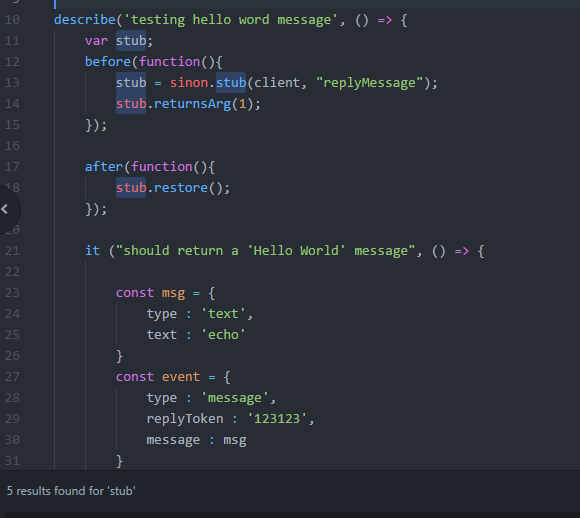This screenshot has width=580, height=518.
Task: Click the 'echo' string value
Action: (223, 334)
